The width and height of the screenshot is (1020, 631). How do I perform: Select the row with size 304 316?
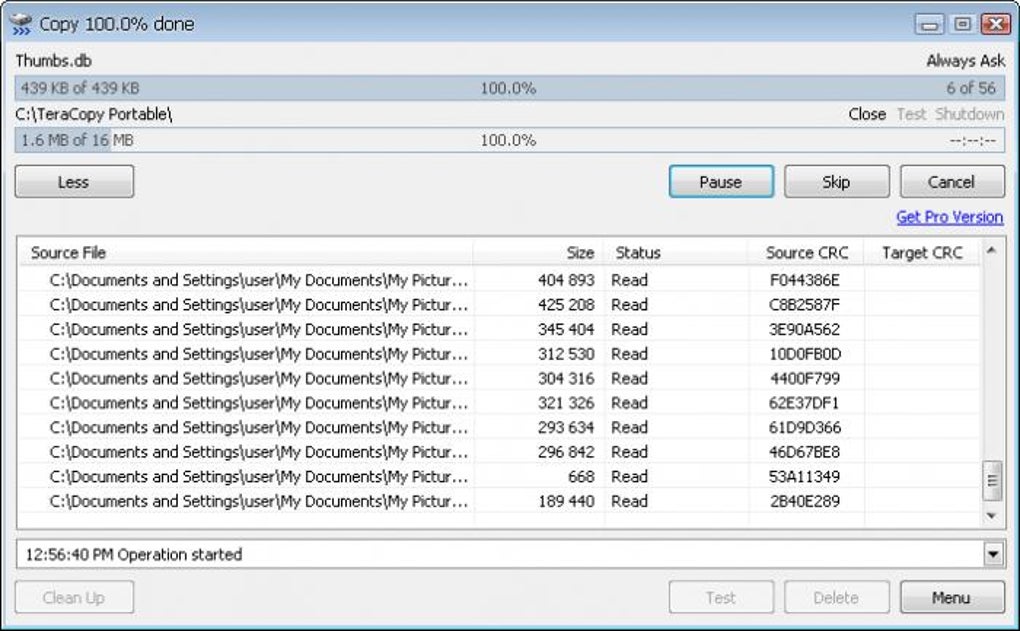click(500, 379)
